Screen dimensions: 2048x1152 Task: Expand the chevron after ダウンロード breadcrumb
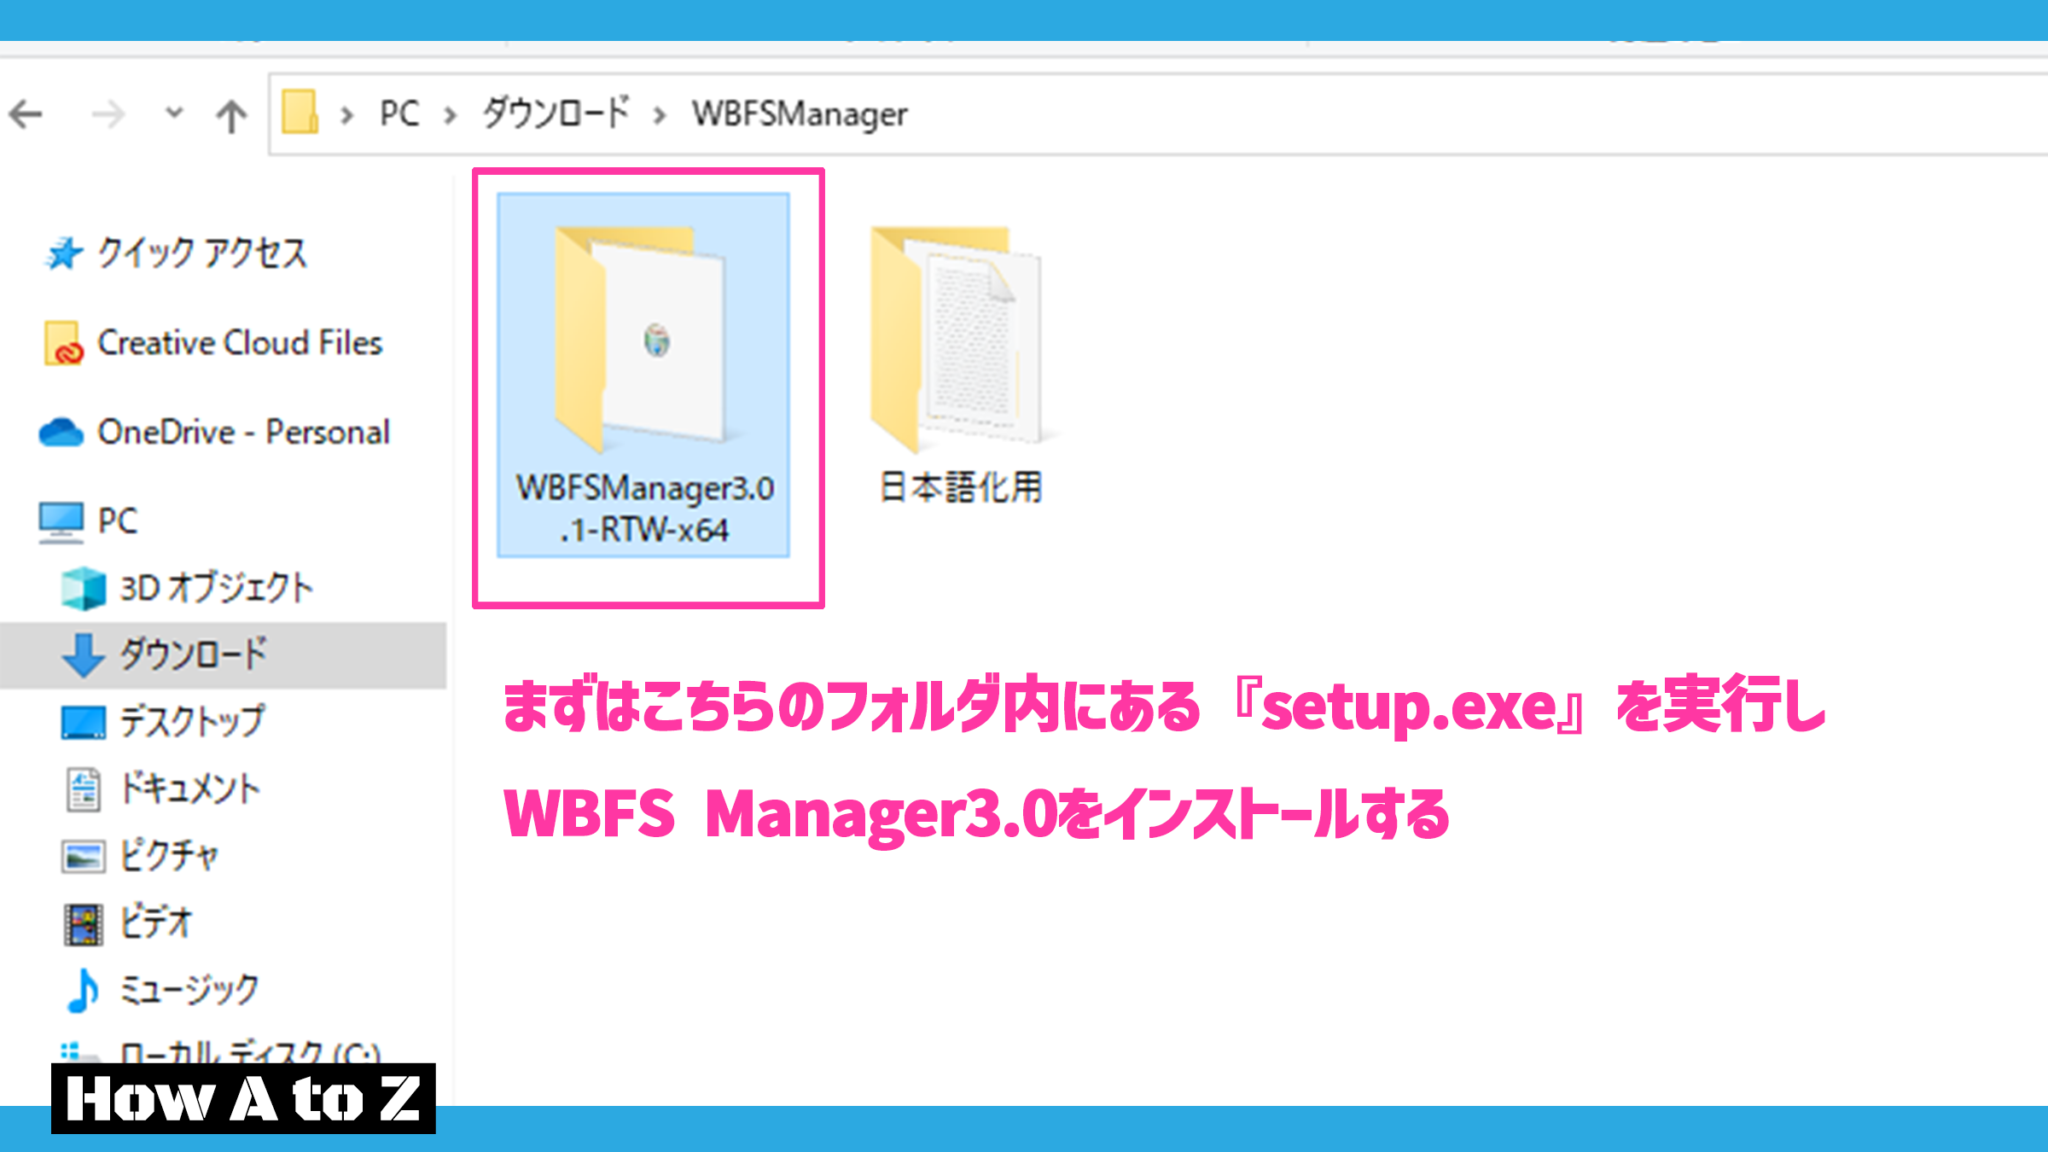coord(662,113)
